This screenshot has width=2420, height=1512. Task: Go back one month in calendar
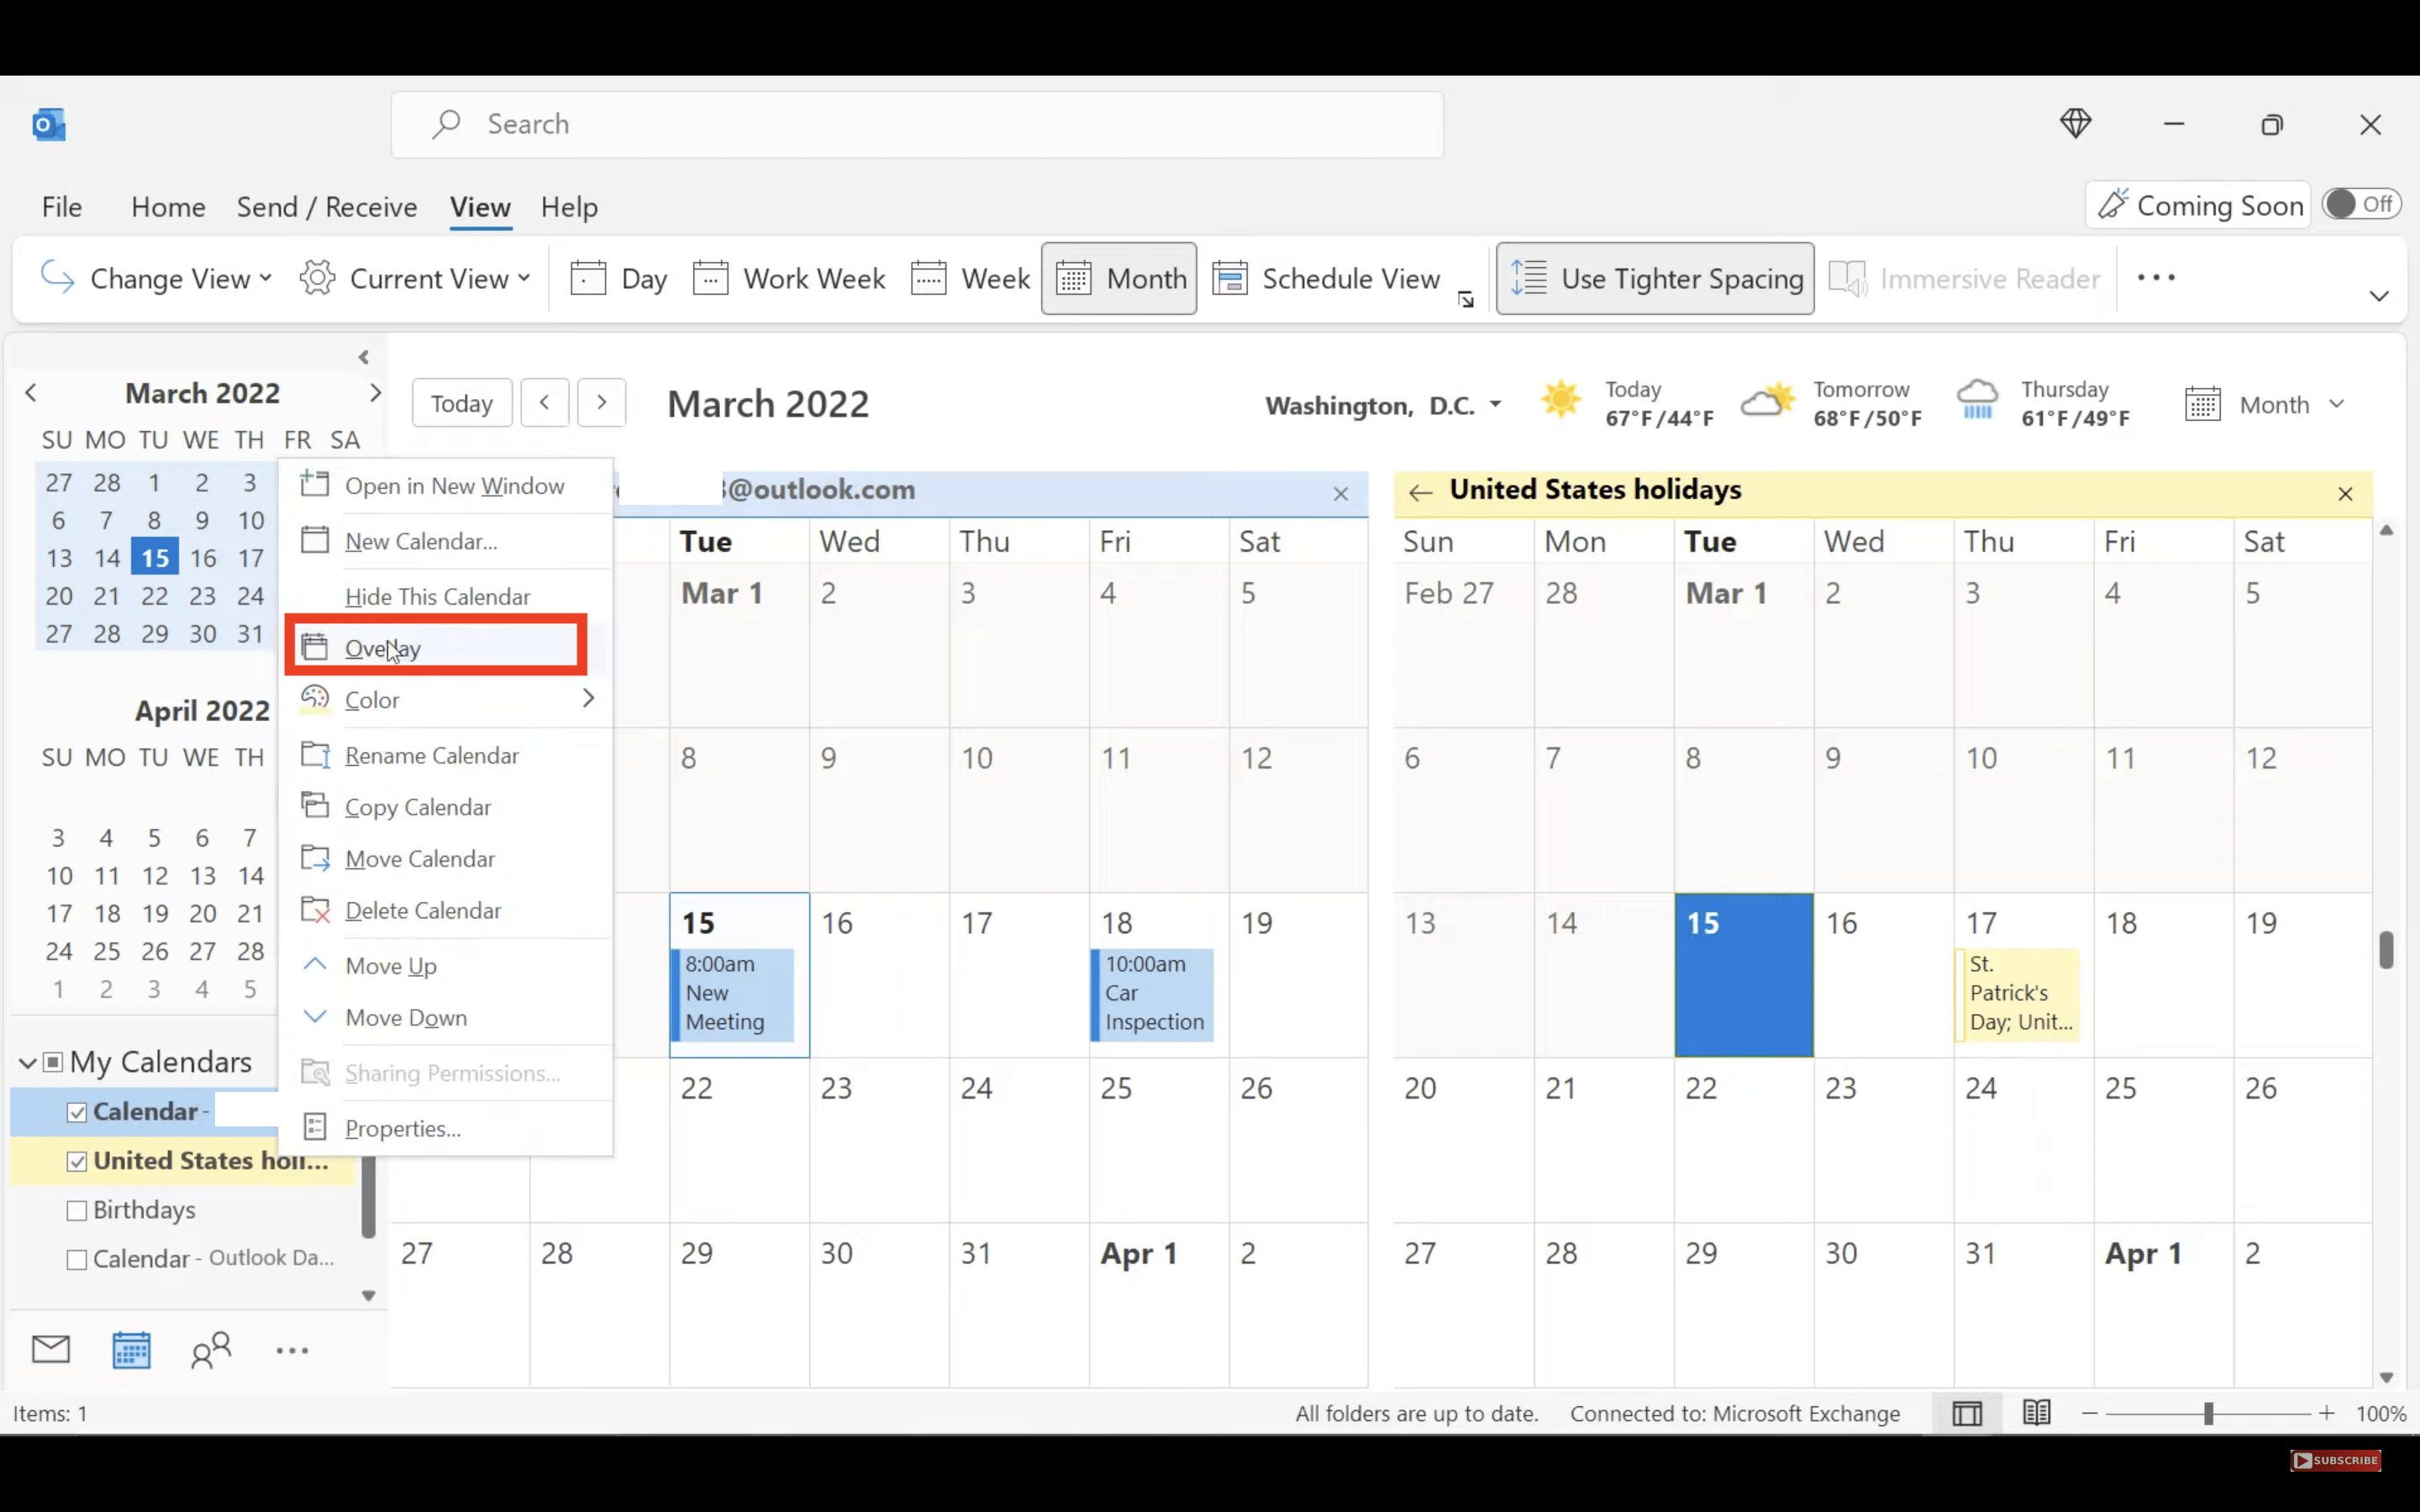545,403
